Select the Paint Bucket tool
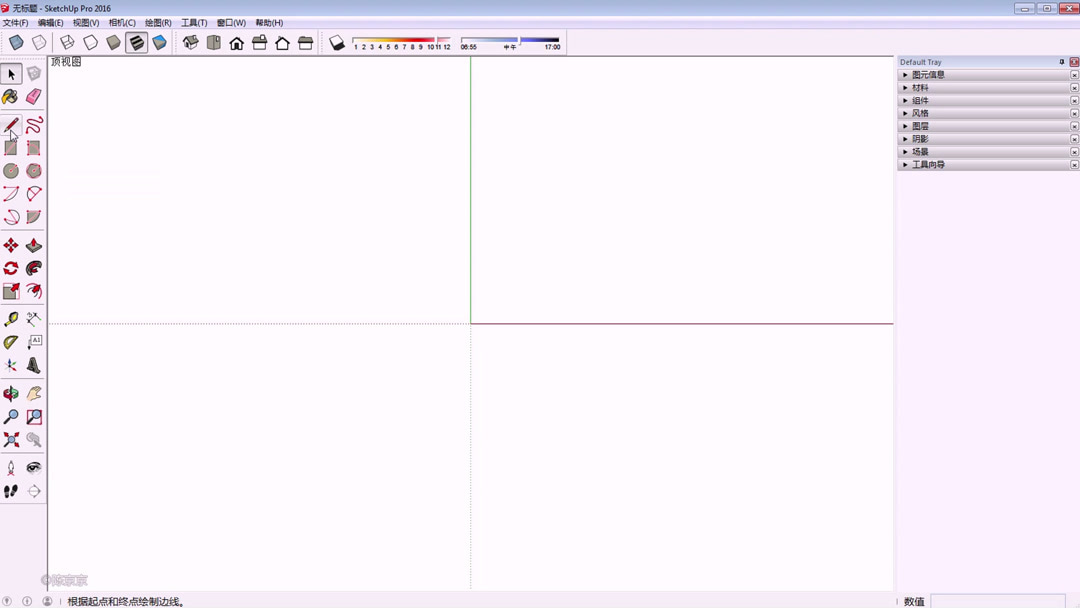Image resolution: width=1080 pixels, height=608 pixels. point(12,96)
